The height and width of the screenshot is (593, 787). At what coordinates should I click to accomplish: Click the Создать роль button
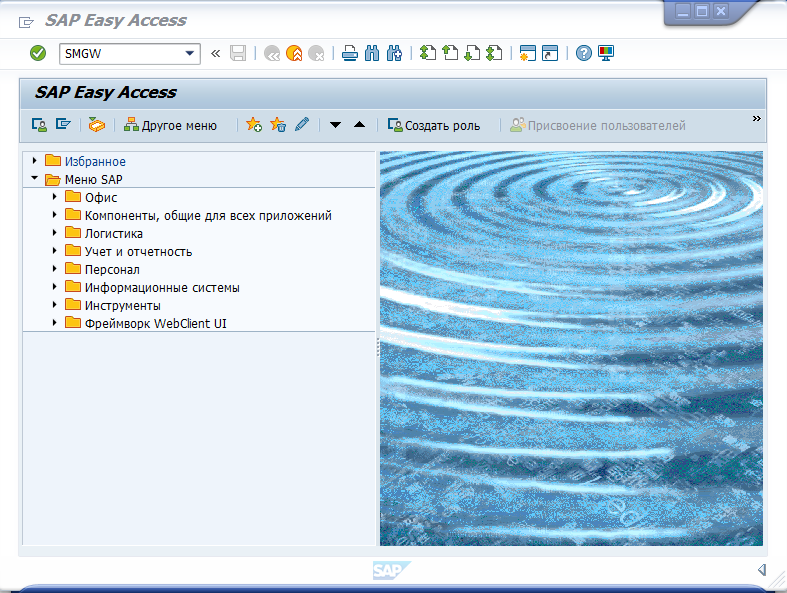(x=434, y=125)
